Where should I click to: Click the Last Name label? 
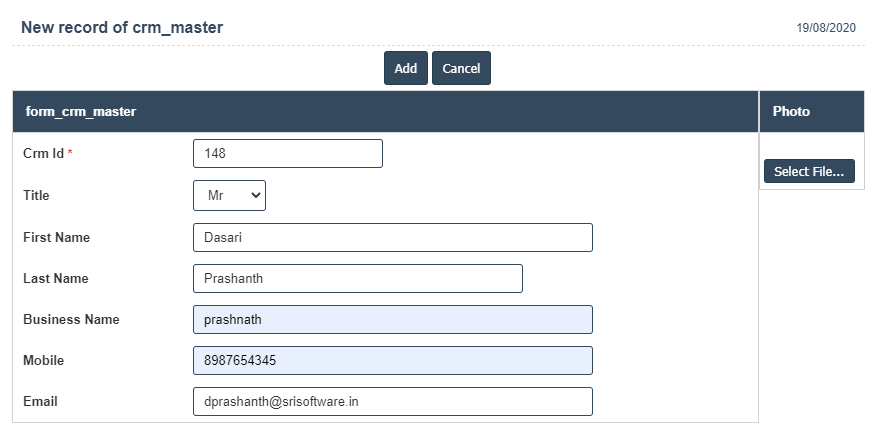point(55,279)
